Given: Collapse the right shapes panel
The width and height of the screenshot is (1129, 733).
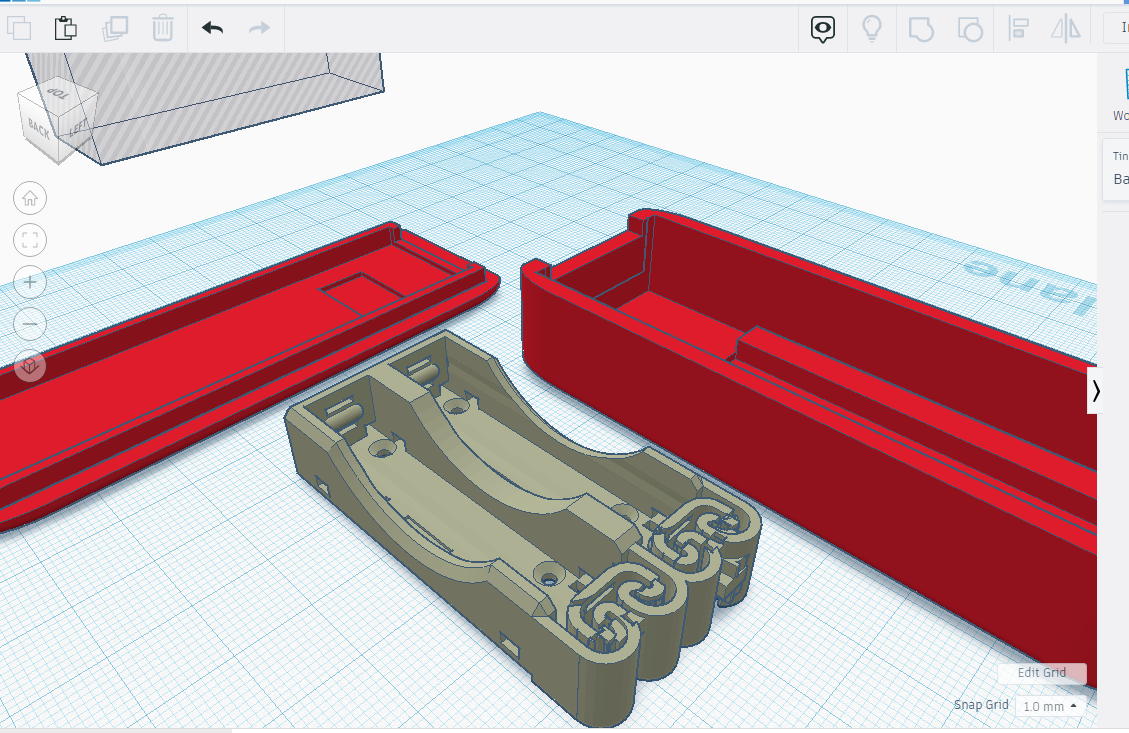Looking at the screenshot, I should click(1097, 390).
